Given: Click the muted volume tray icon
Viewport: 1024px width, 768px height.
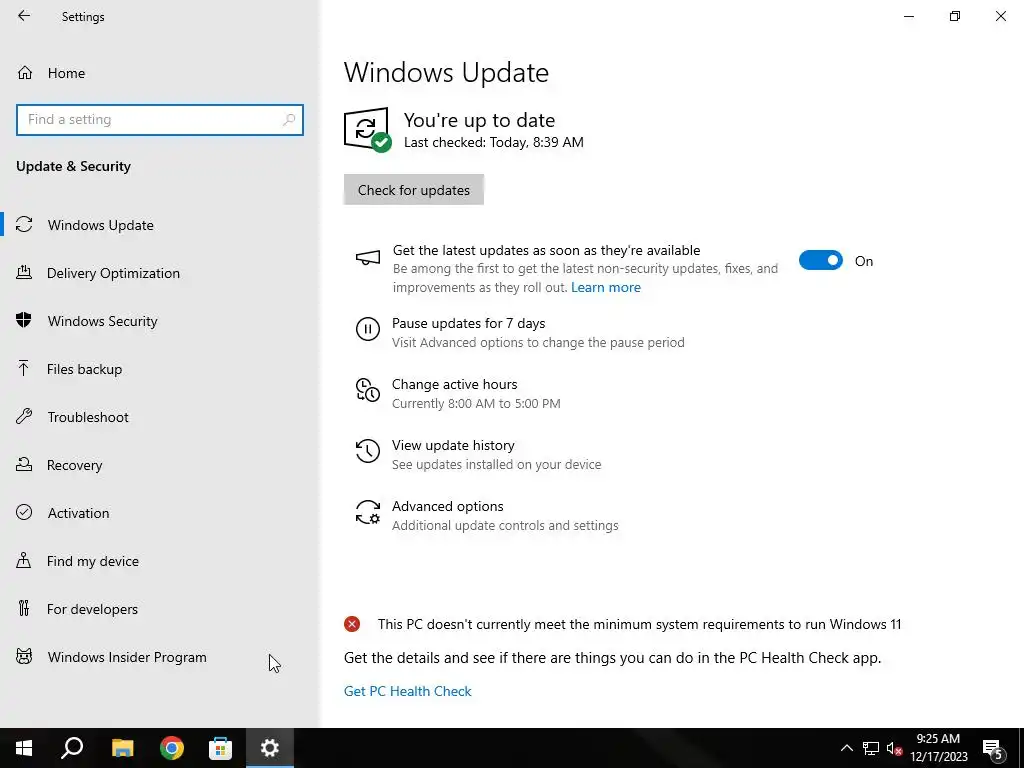Looking at the screenshot, I should [894, 748].
